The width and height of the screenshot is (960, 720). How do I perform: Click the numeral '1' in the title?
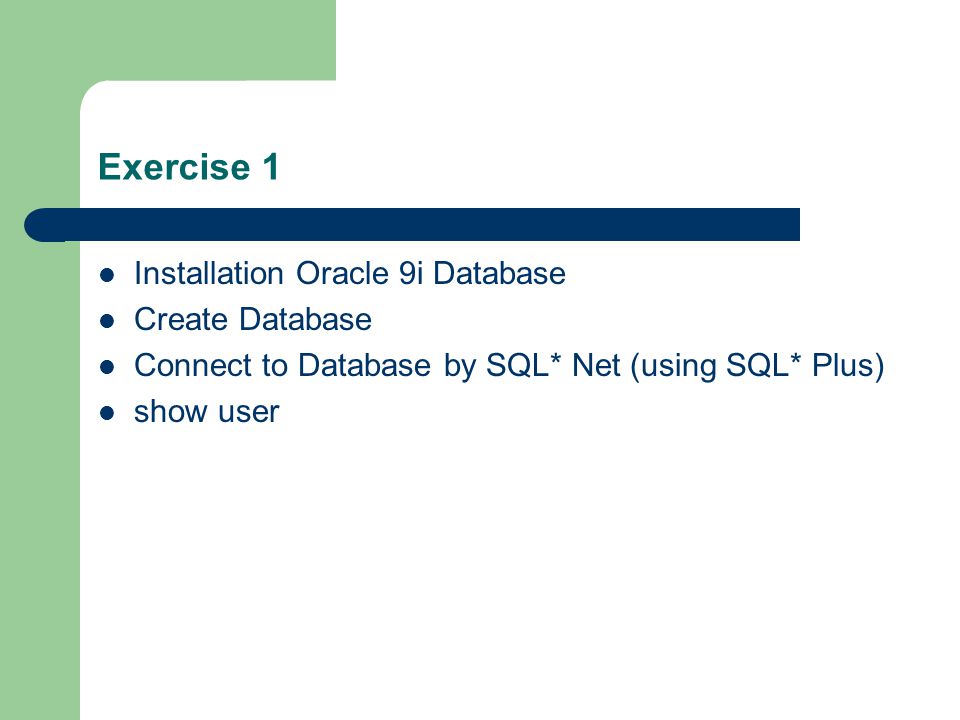(271, 167)
